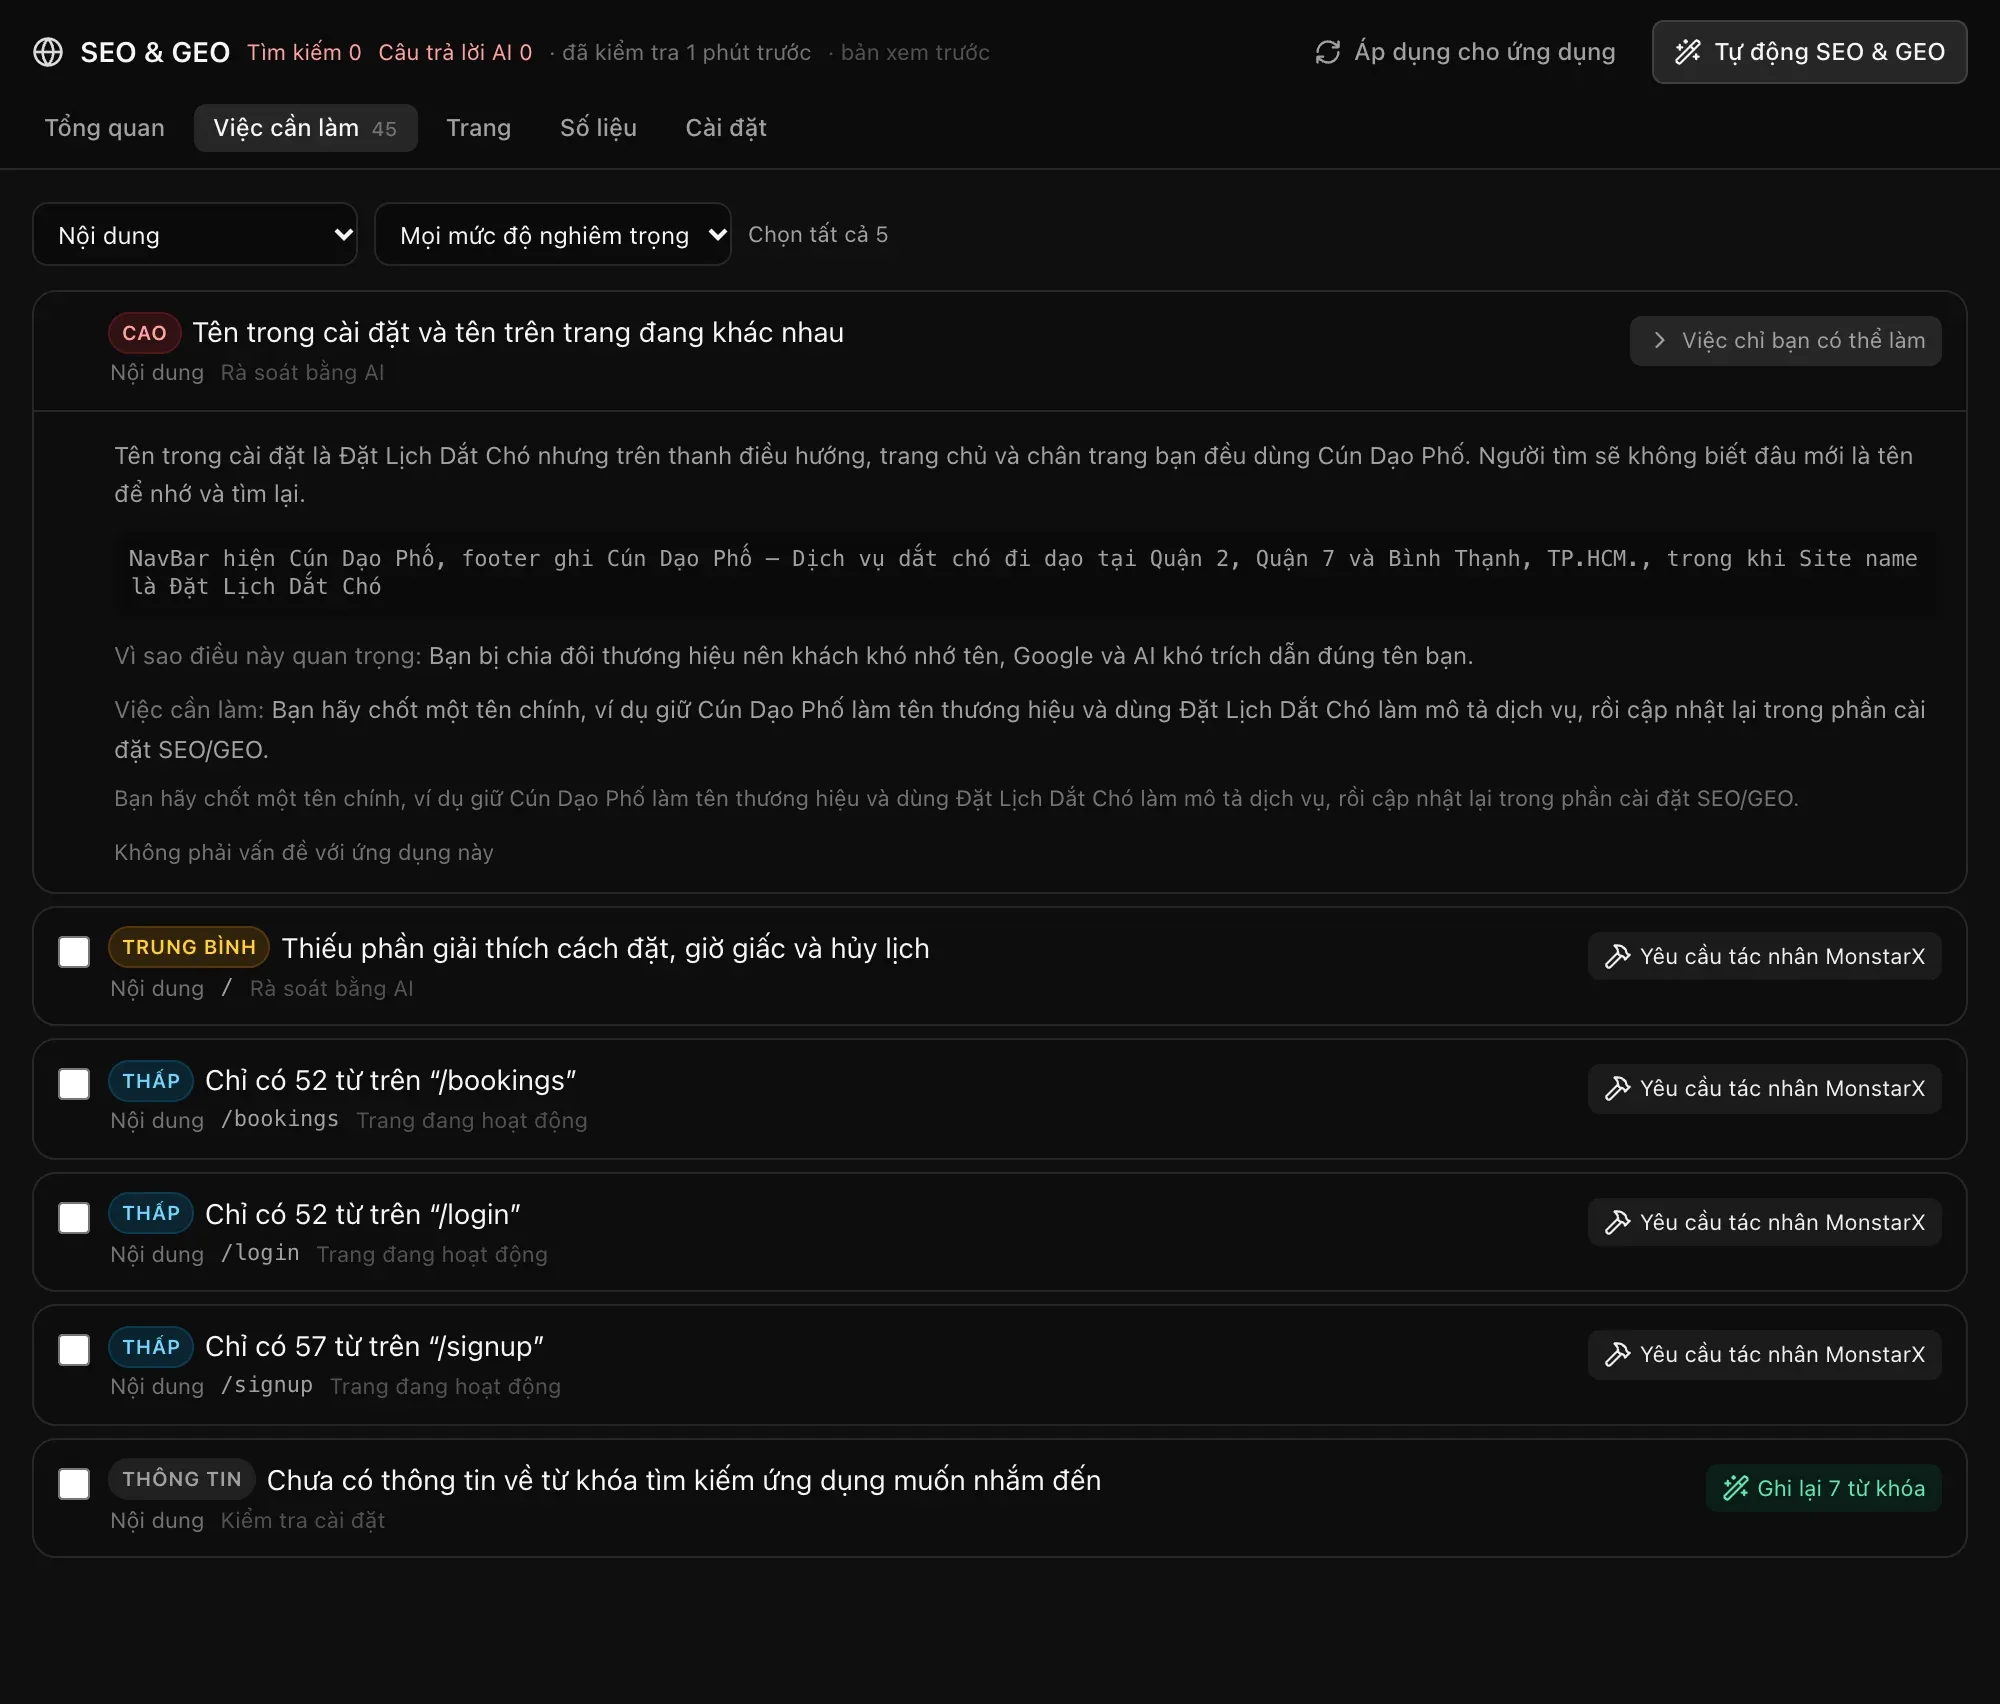Click the globe icon beside SEO & GEO

point(48,52)
